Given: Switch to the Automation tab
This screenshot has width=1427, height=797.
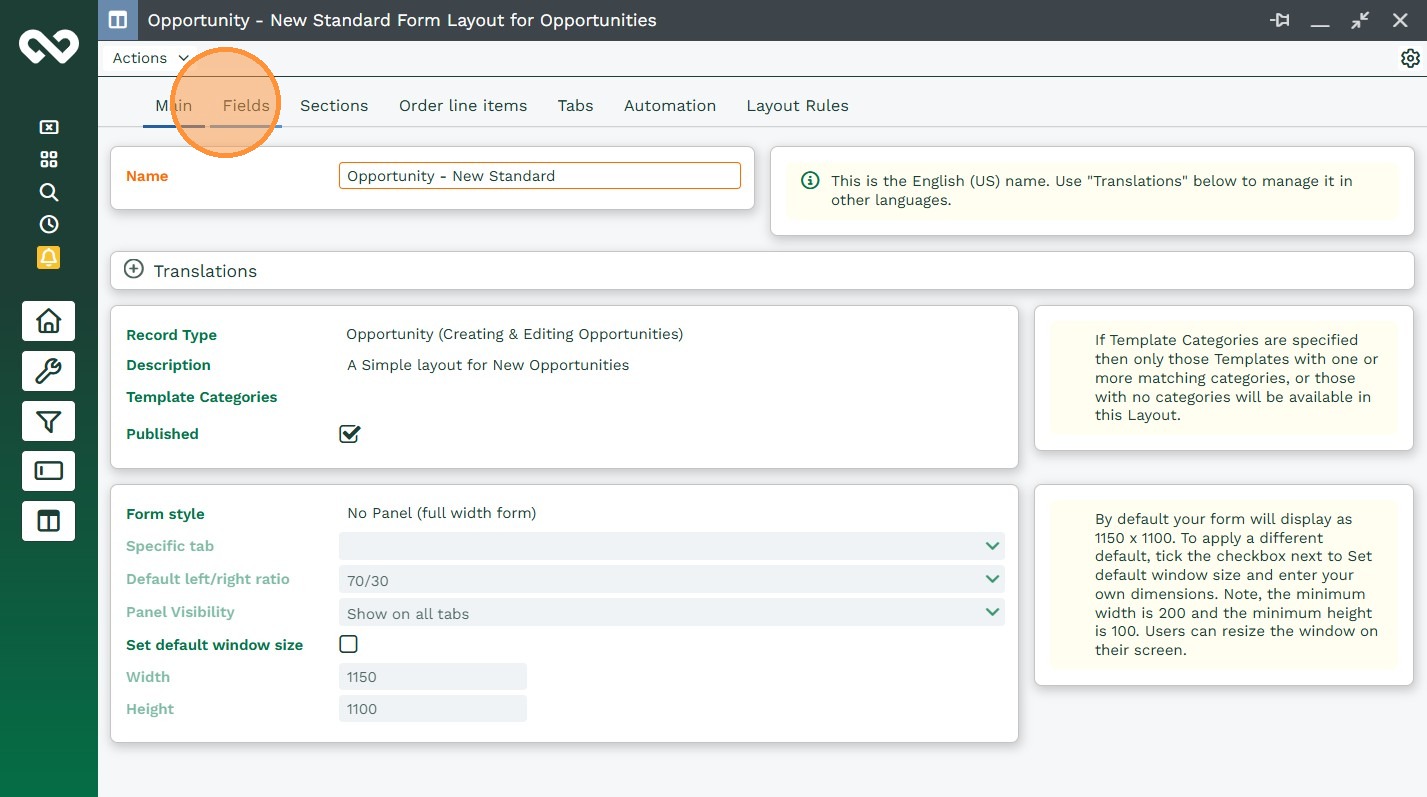Looking at the screenshot, I should pyautogui.click(x=669, y=106).
